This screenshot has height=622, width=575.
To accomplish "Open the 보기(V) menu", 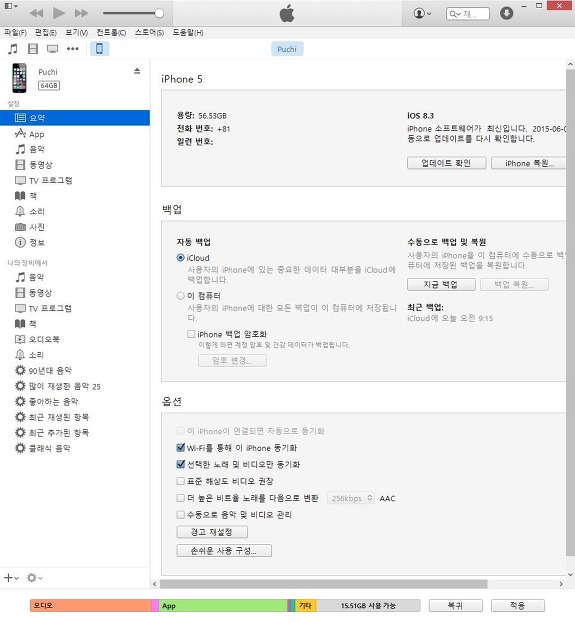I will pos(77,33).
